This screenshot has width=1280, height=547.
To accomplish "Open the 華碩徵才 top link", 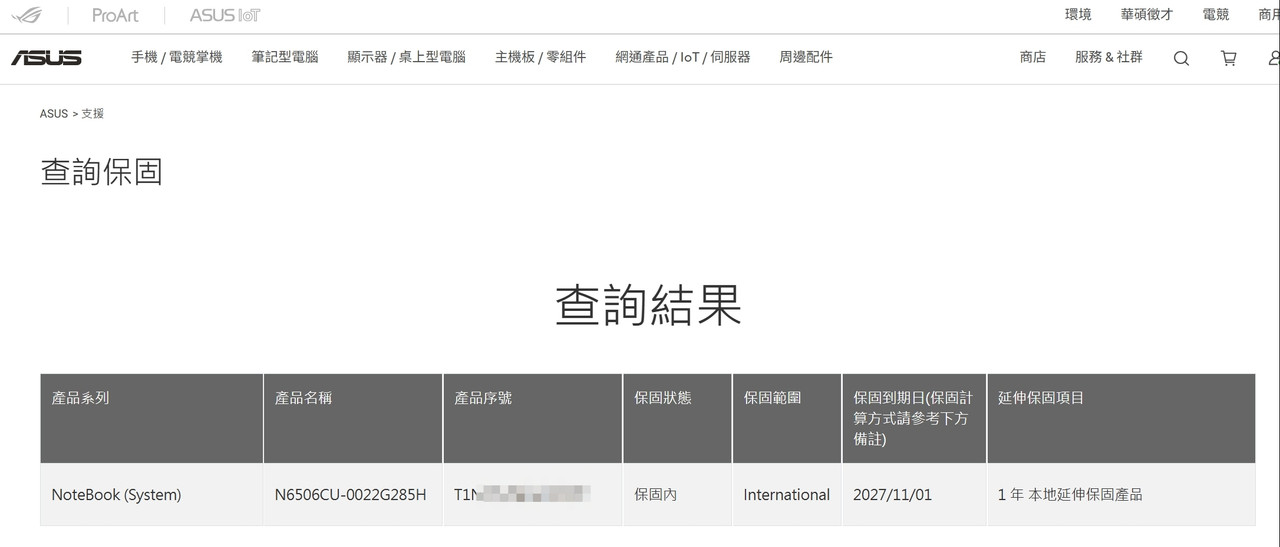I will [x=1147, y=15].
